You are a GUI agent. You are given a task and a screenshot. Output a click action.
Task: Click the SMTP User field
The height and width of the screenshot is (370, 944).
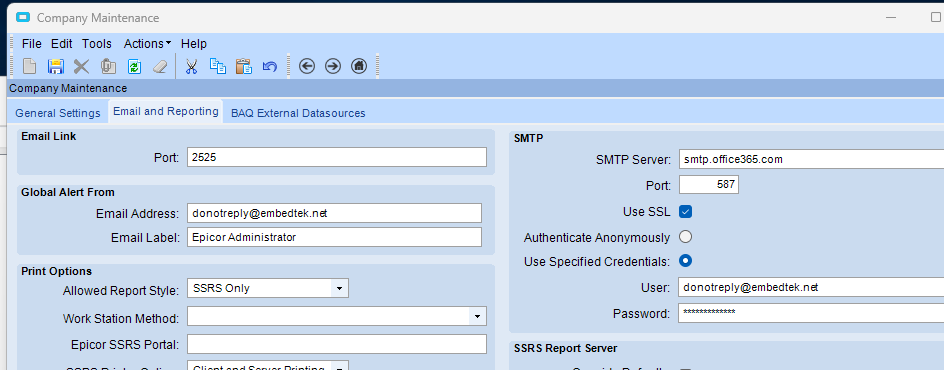click(x=811, y=287)
